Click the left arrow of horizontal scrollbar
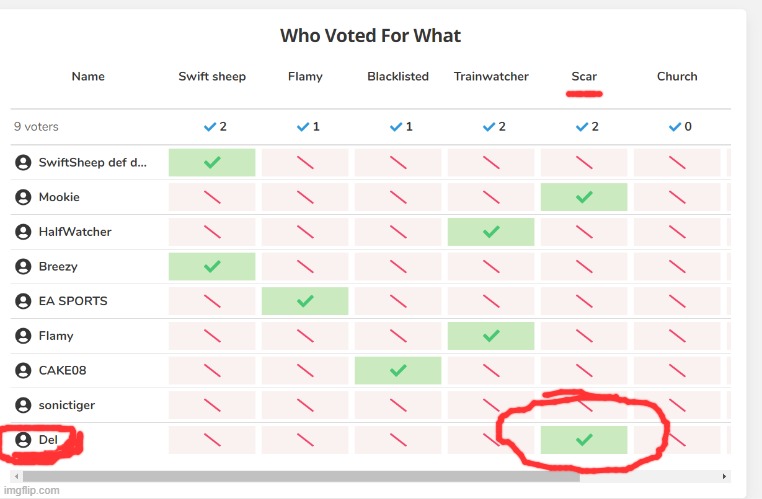The height and width of the screenshot is (499, 762). click(x=17, y=476)
